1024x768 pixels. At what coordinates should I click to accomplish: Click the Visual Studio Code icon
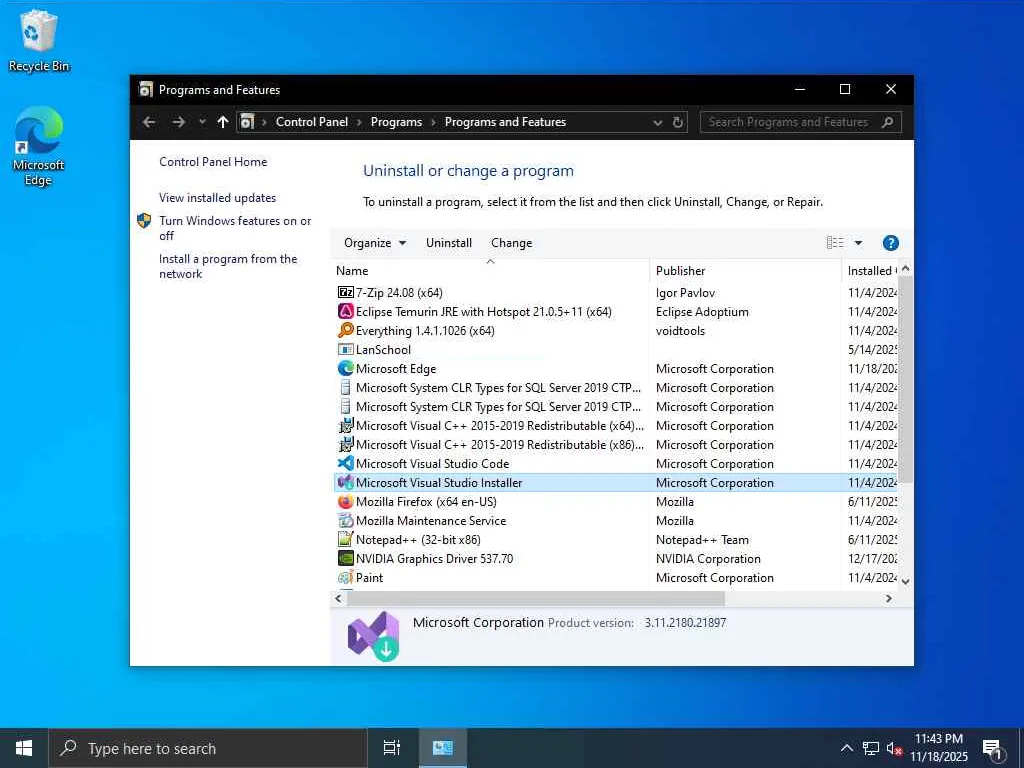point(345,464)
